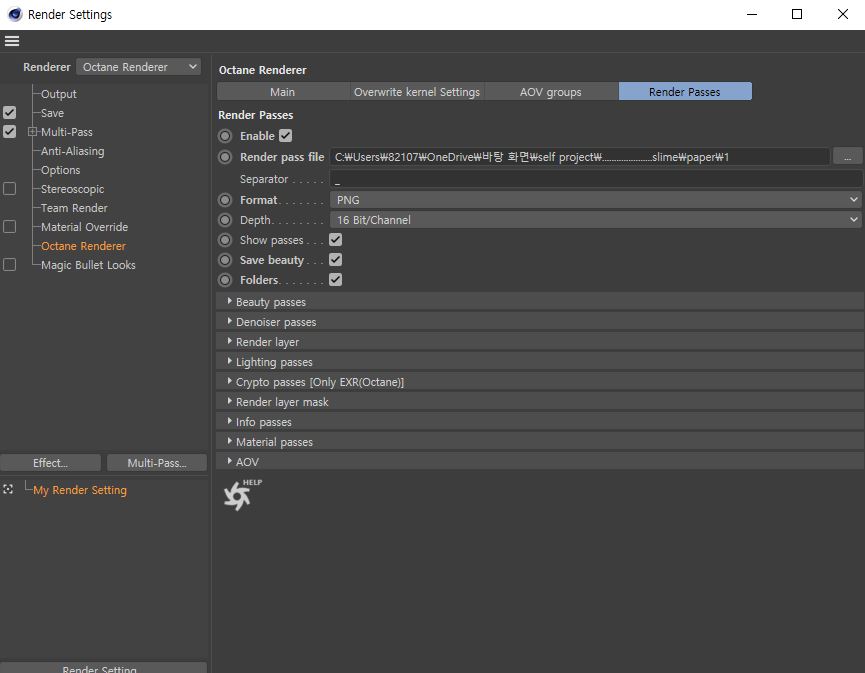Open the Renderer dropdown
The image size is (865, 673).
tap(138, 67)
